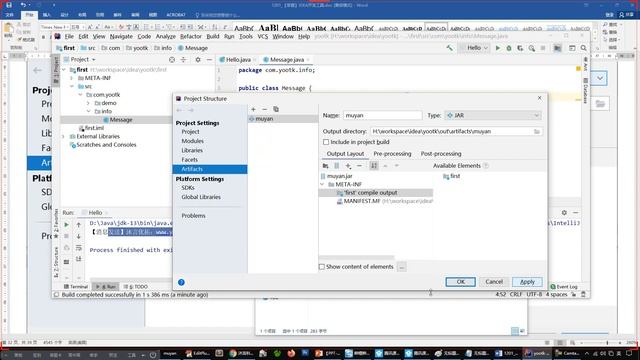Screen dimensions: 640x360
Task: Open the Problems section of Project Structure
Action: [193, 216]
